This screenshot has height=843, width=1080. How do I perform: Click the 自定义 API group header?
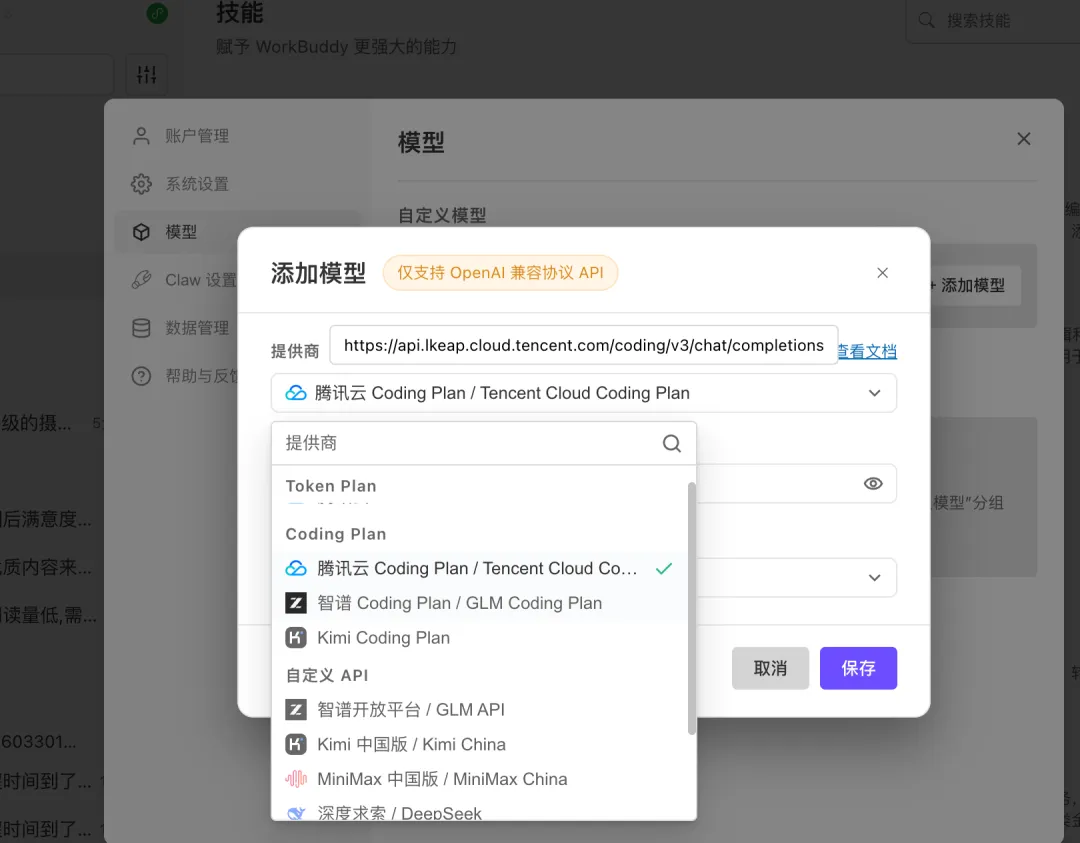pyautogui.click(x=326, y=675)
